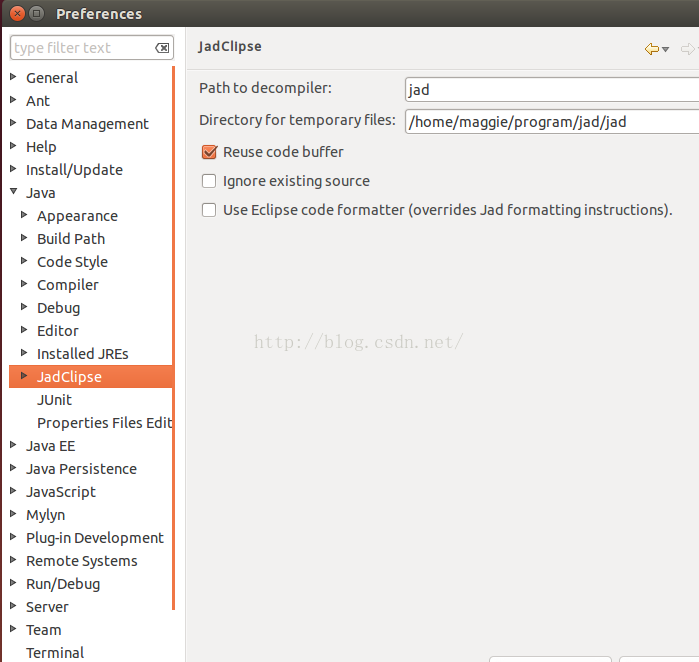This screenshot has height=662, width=699.
Task: Expand the Installed JREs subnode
Action: point(24,353)
